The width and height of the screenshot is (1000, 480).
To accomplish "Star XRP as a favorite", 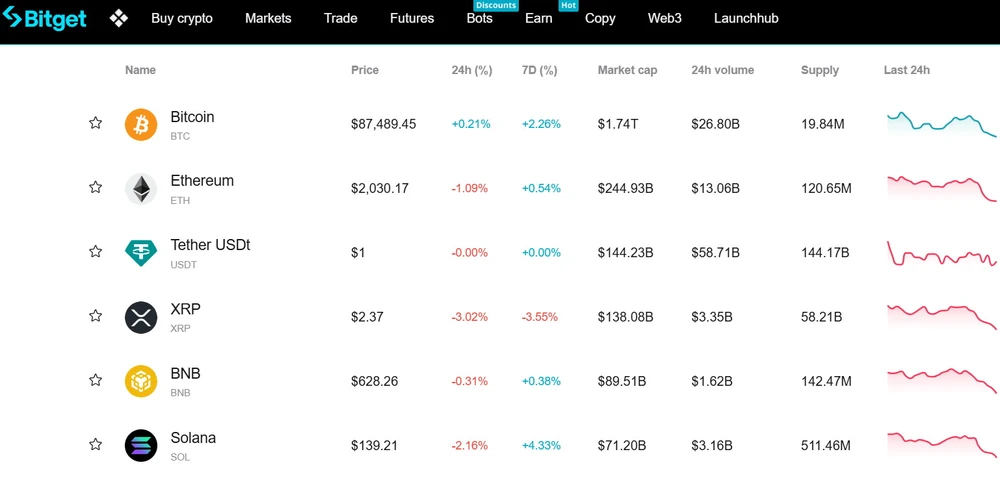I will click(x=96, y=316).
